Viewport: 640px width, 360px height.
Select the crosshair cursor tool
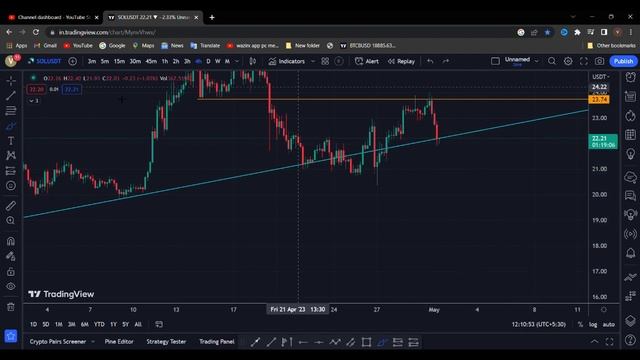tap(11, 80)
